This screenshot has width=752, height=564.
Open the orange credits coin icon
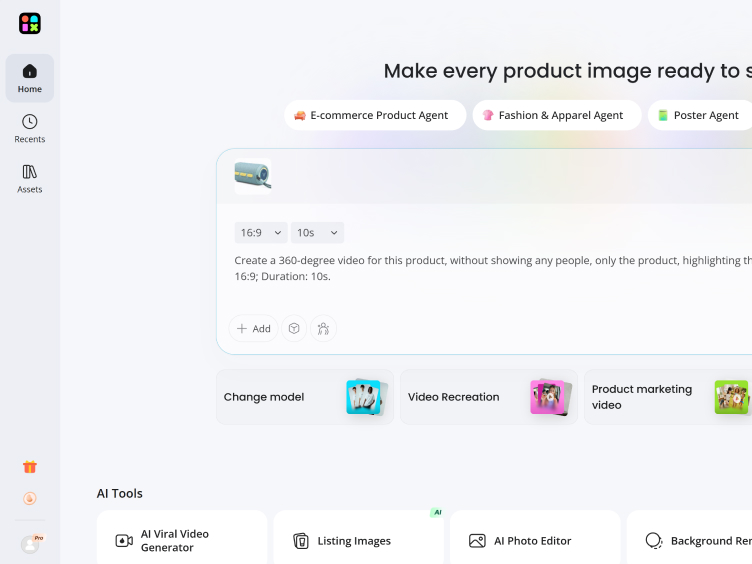(30, 498)
